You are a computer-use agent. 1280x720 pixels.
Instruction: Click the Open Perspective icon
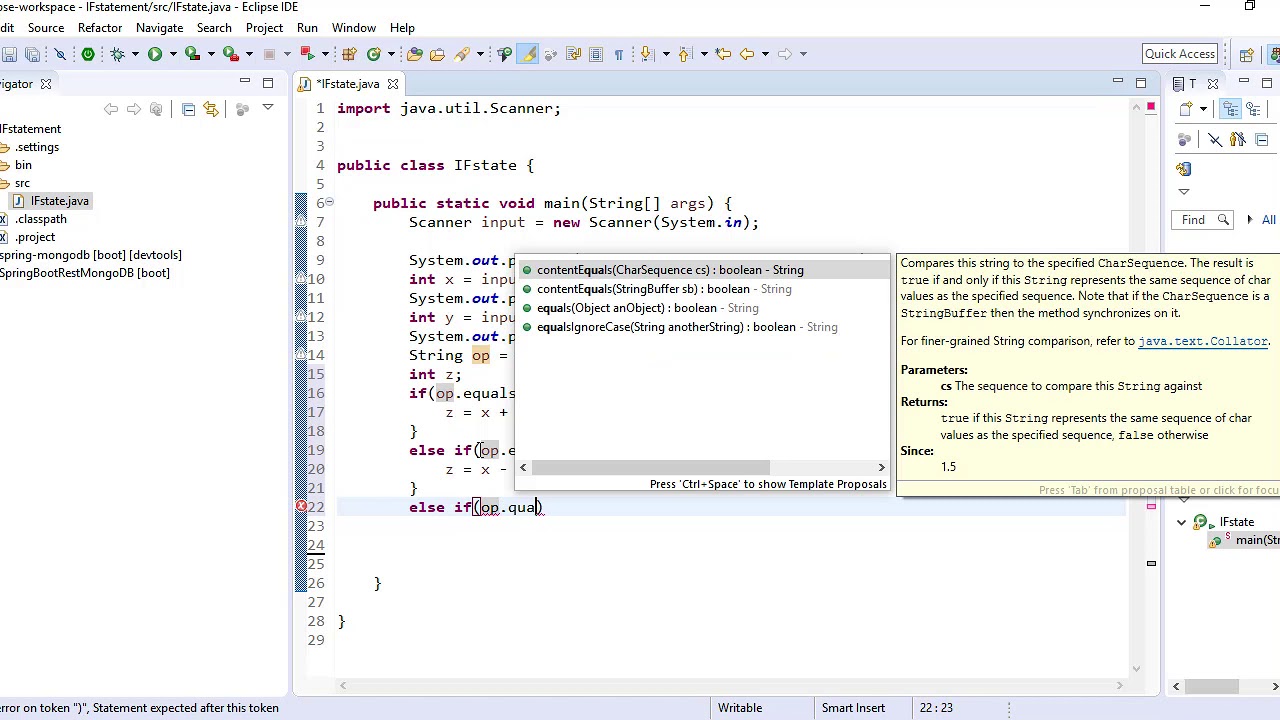click(1246, 54)
